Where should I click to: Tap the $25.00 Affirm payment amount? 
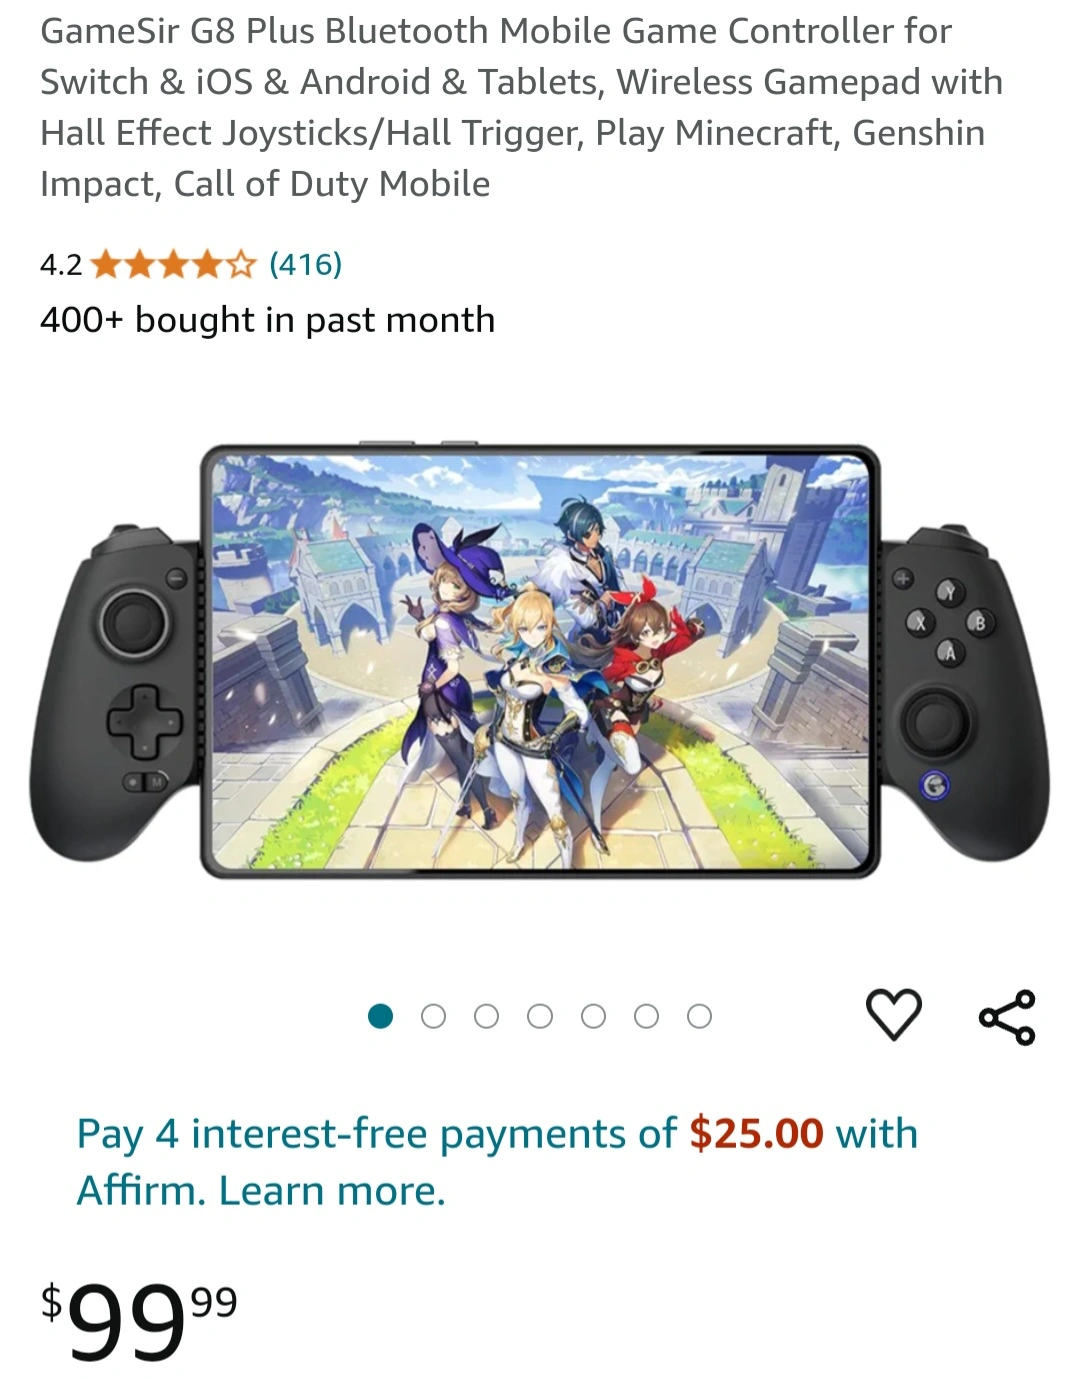pos(756,1134)
